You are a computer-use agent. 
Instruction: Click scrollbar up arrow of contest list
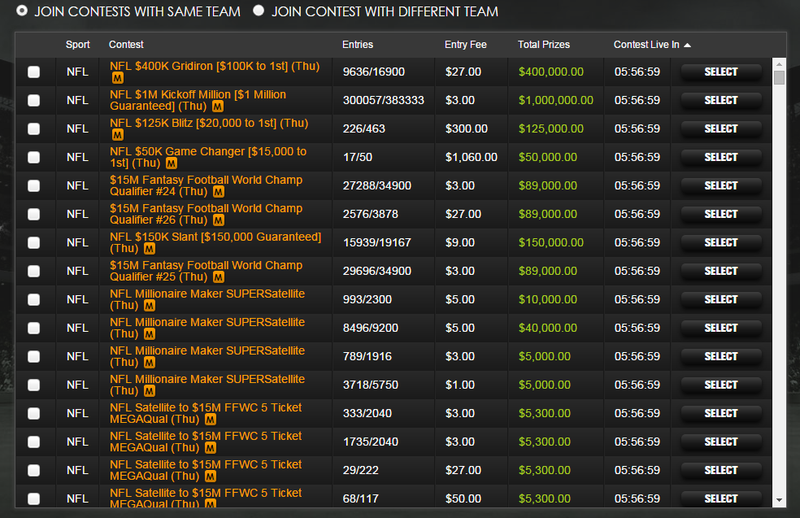coord(779,64)
